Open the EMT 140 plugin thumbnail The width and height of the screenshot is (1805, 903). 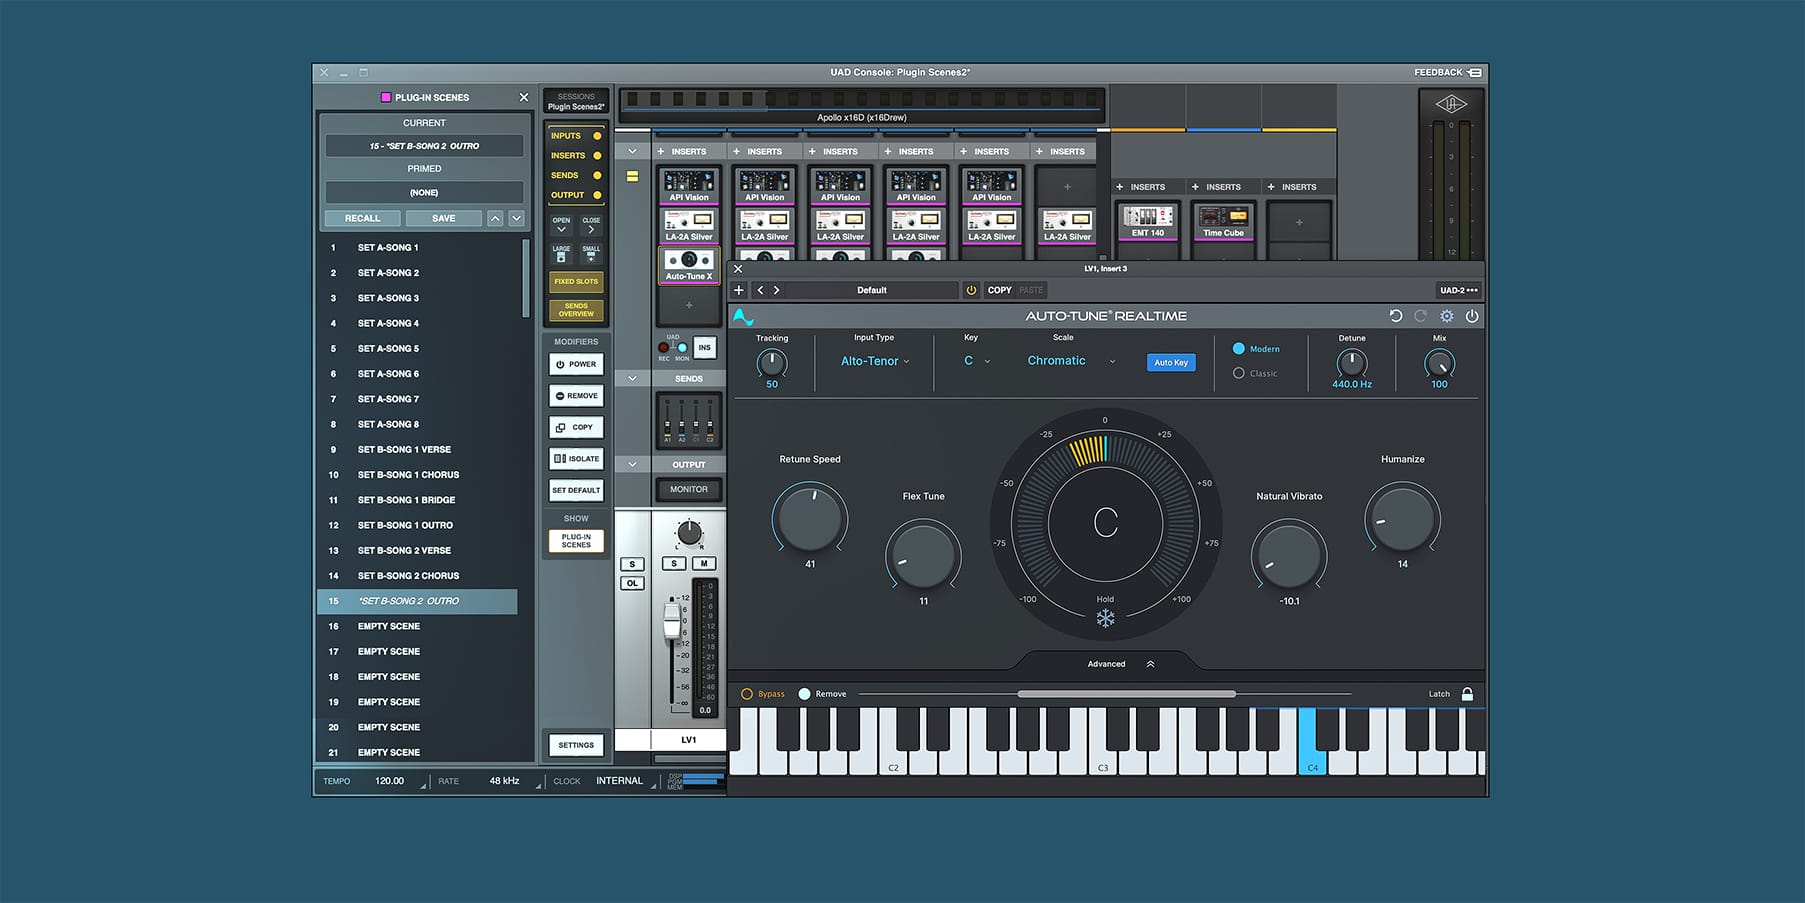(1147, 221)
